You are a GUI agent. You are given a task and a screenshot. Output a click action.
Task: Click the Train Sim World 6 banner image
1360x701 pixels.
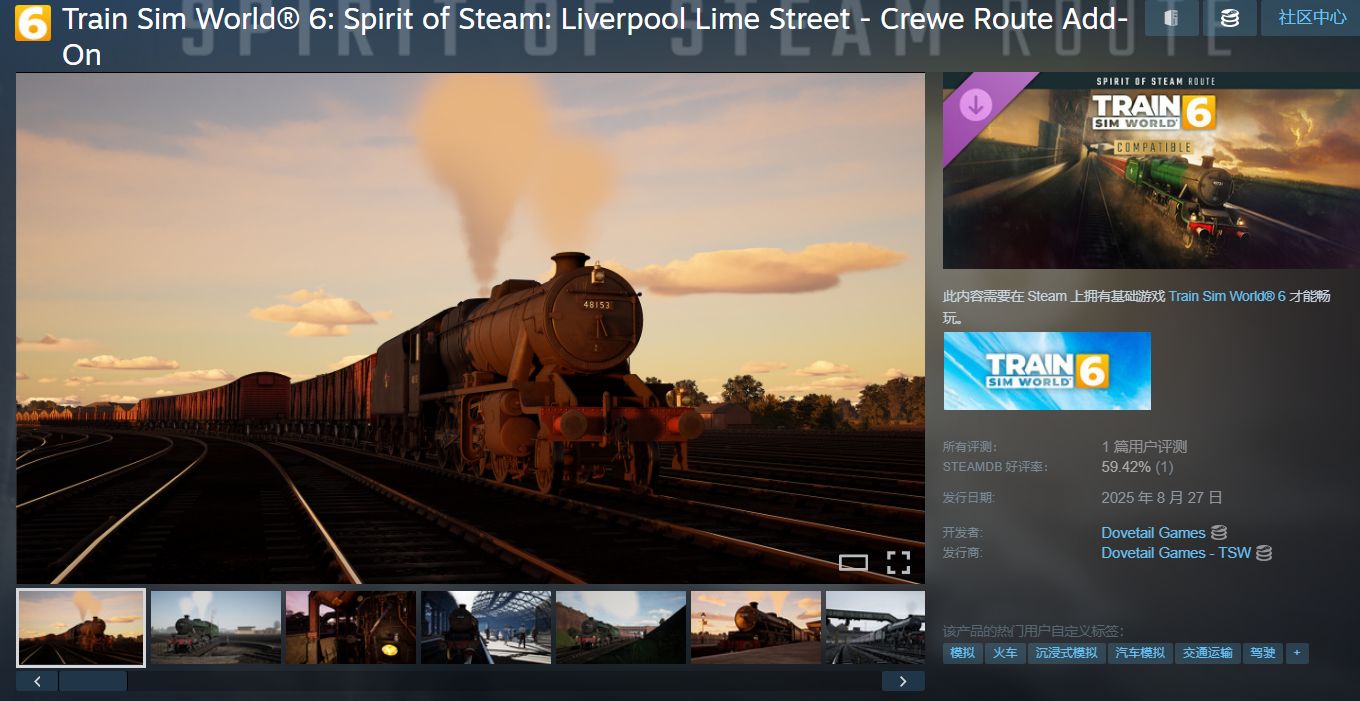coord(1047,371)
